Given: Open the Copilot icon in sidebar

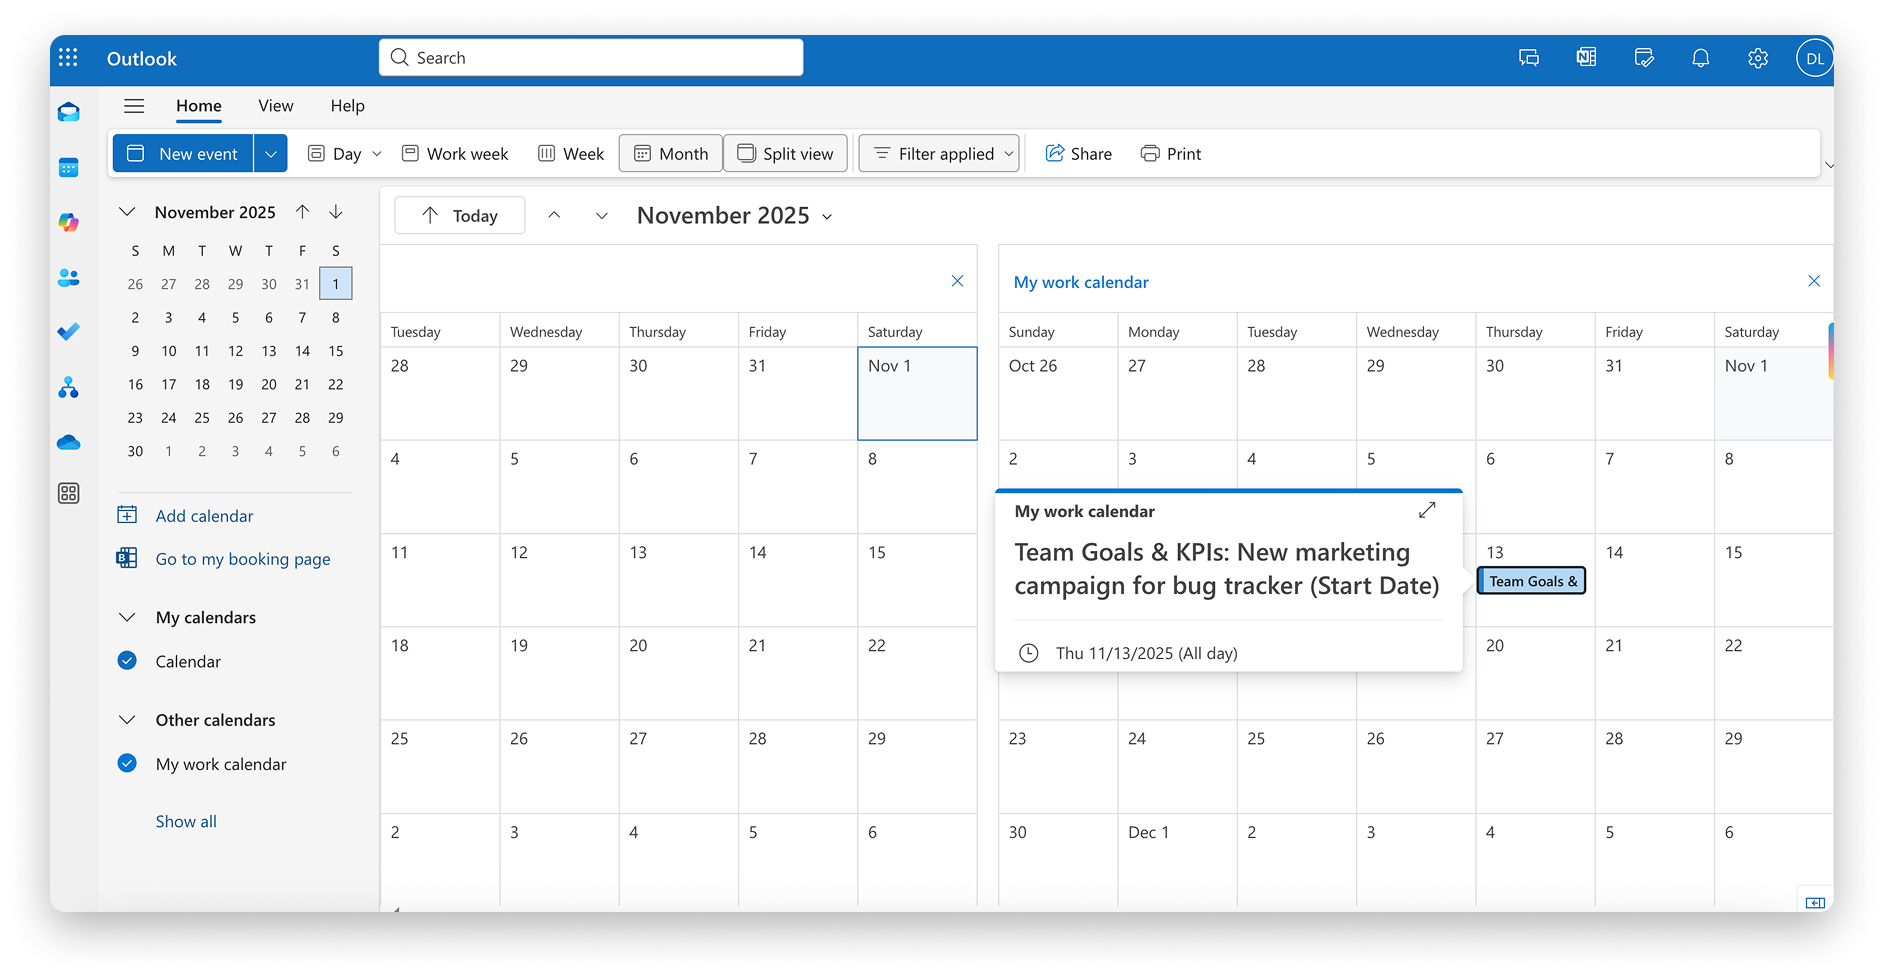Looking at the screenshot, I should click(x=68, y=222).
